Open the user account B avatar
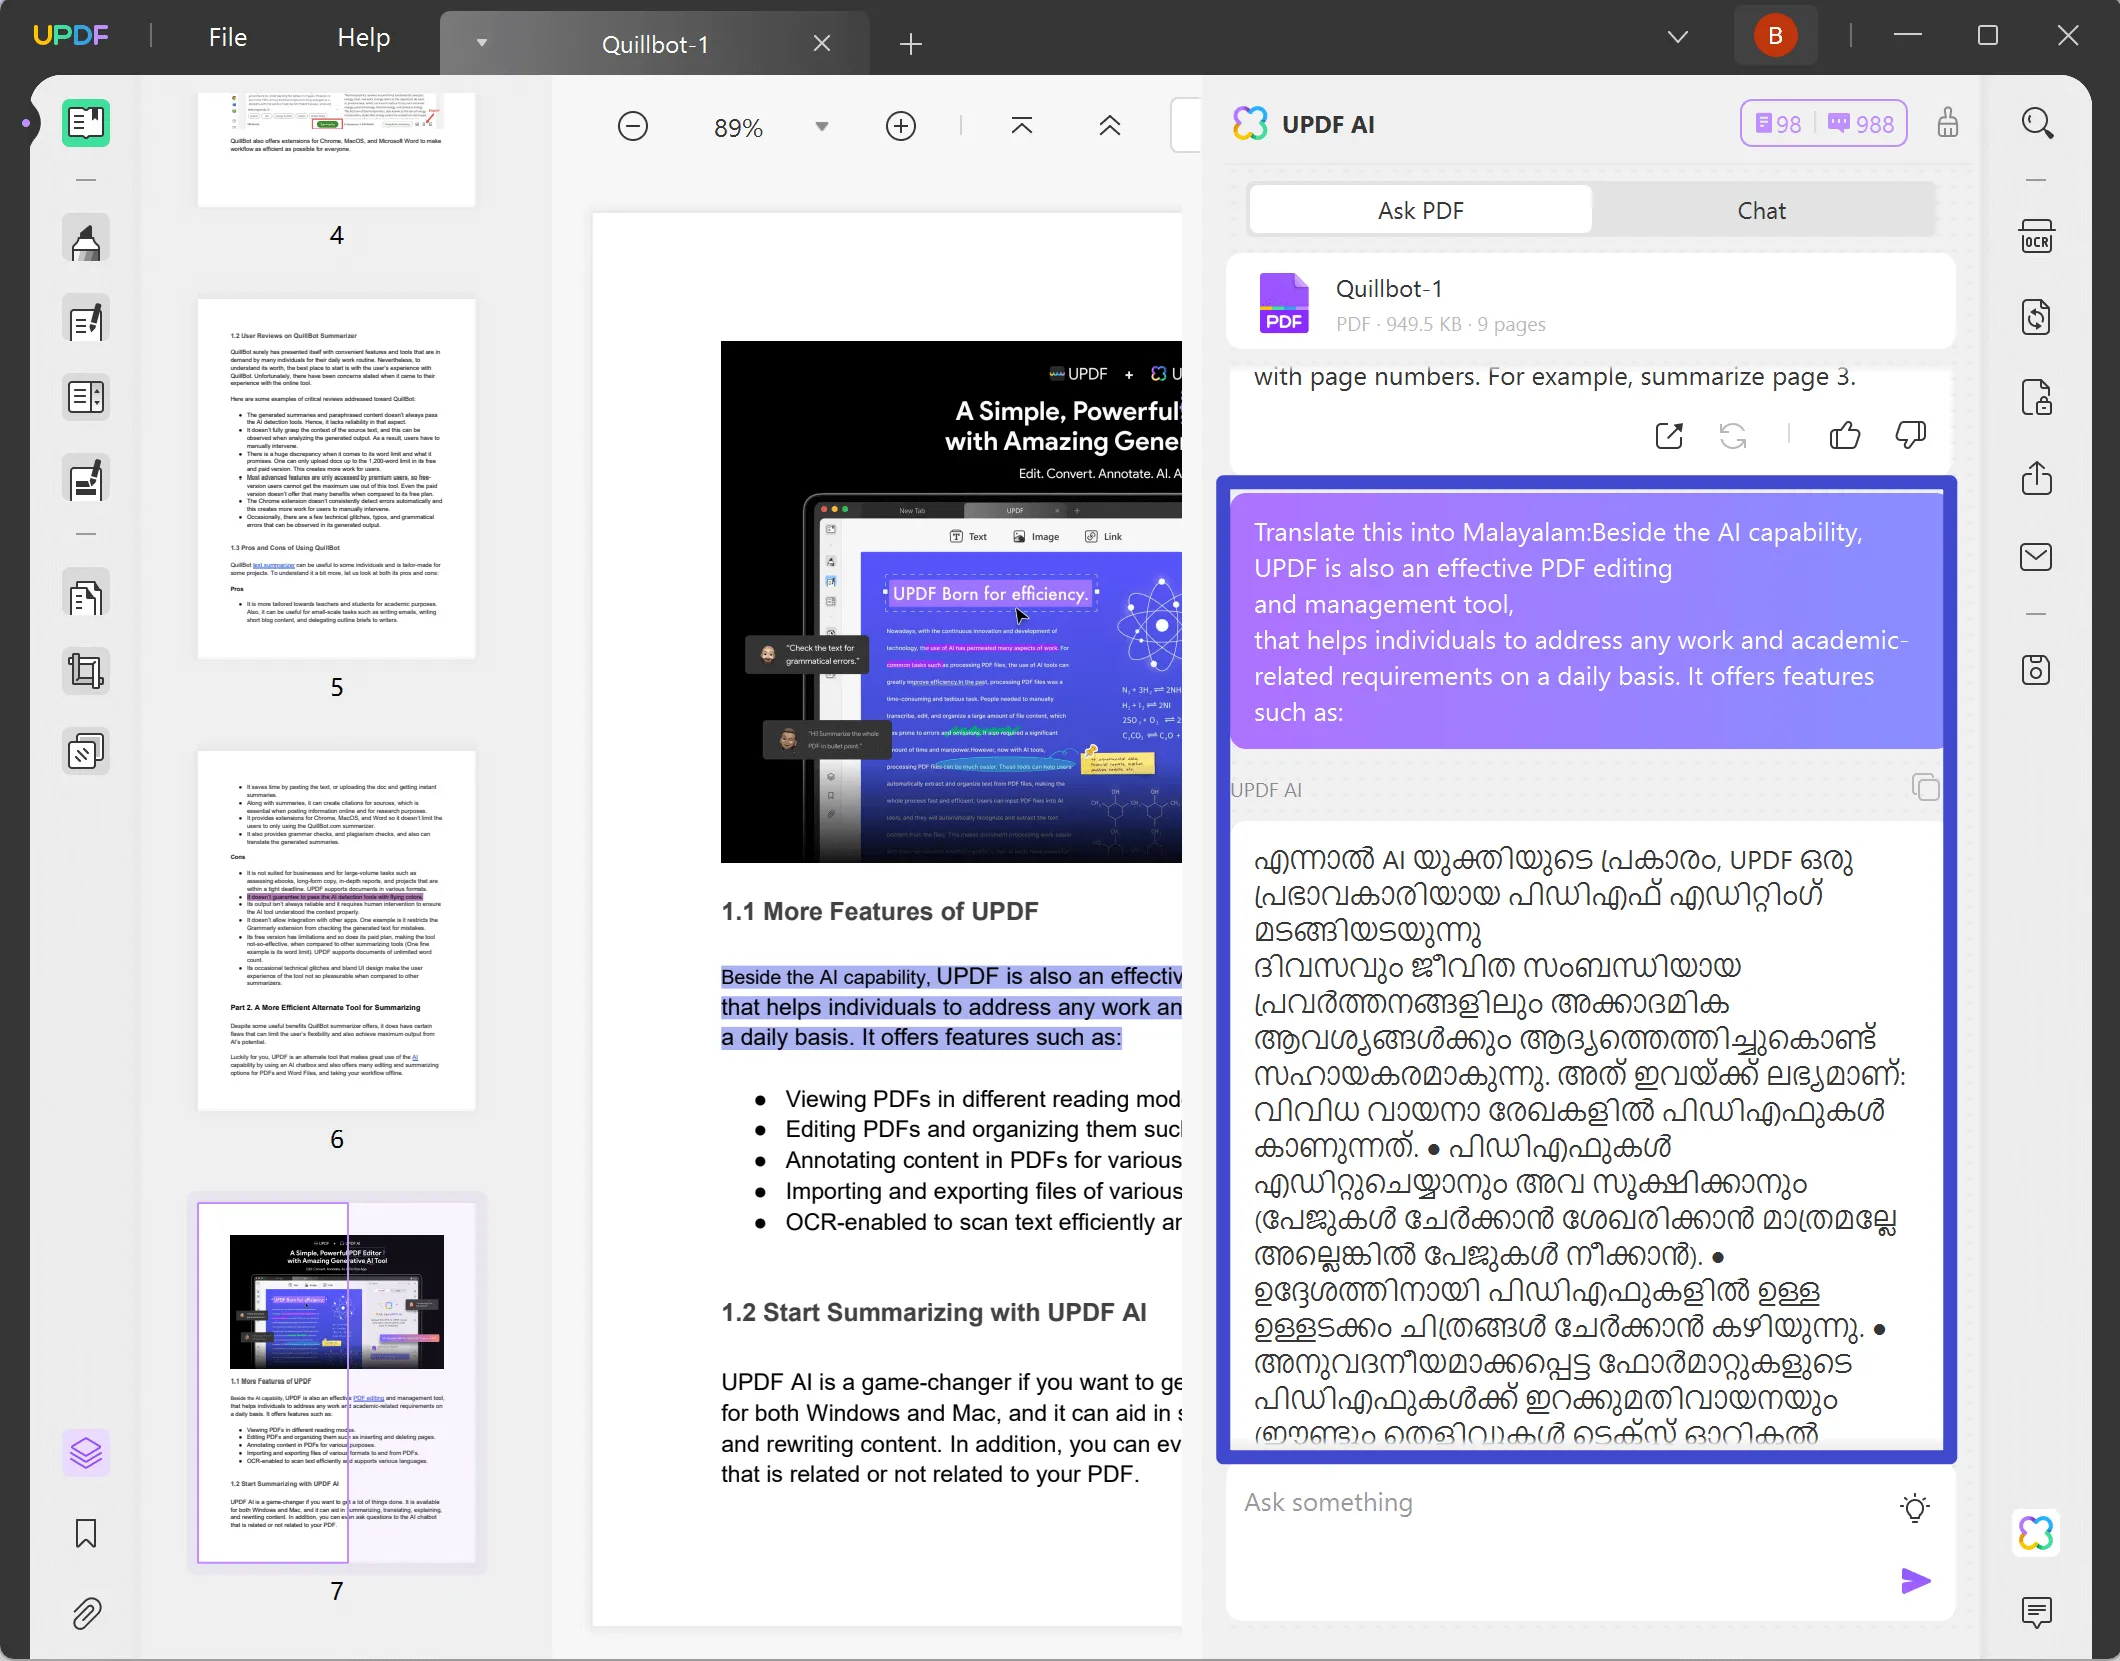 tap(1776, 36)
